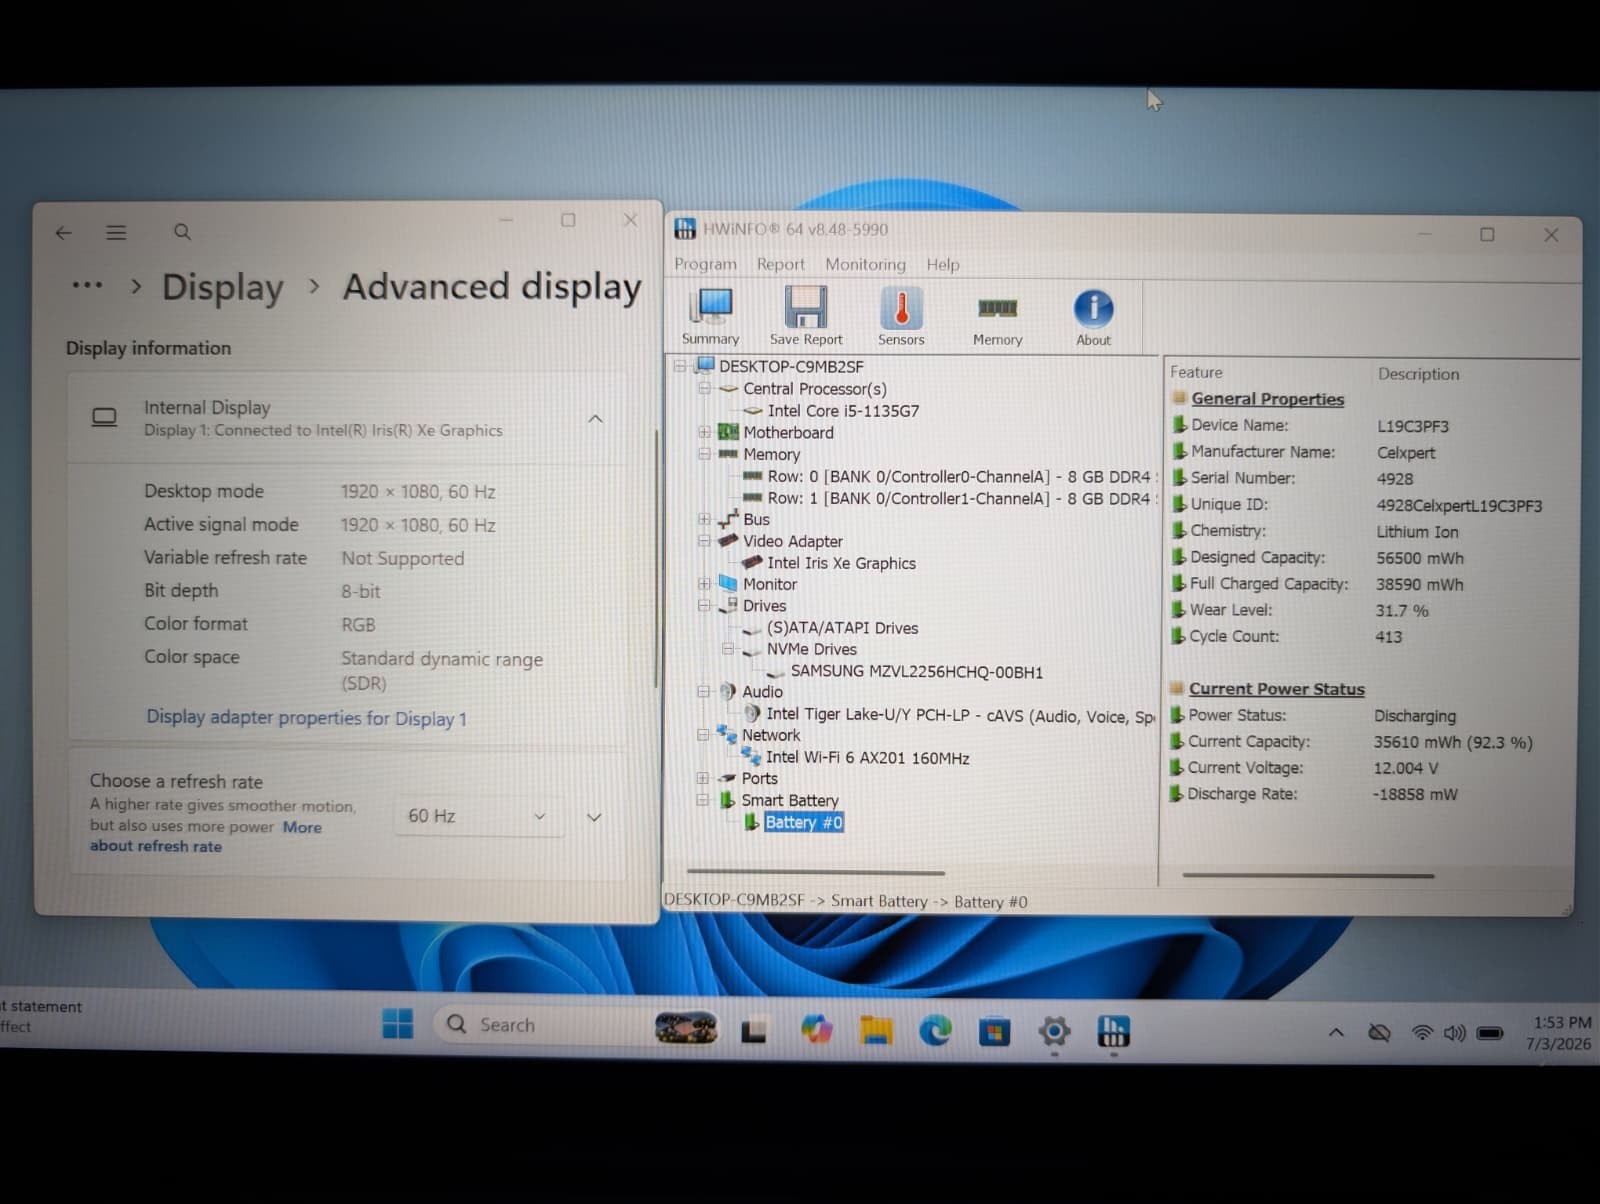Click the HWiNFO taskbar icon
Image resolution: width=1600 pixels, height=1204 pixels.
click(1113, 1031)
